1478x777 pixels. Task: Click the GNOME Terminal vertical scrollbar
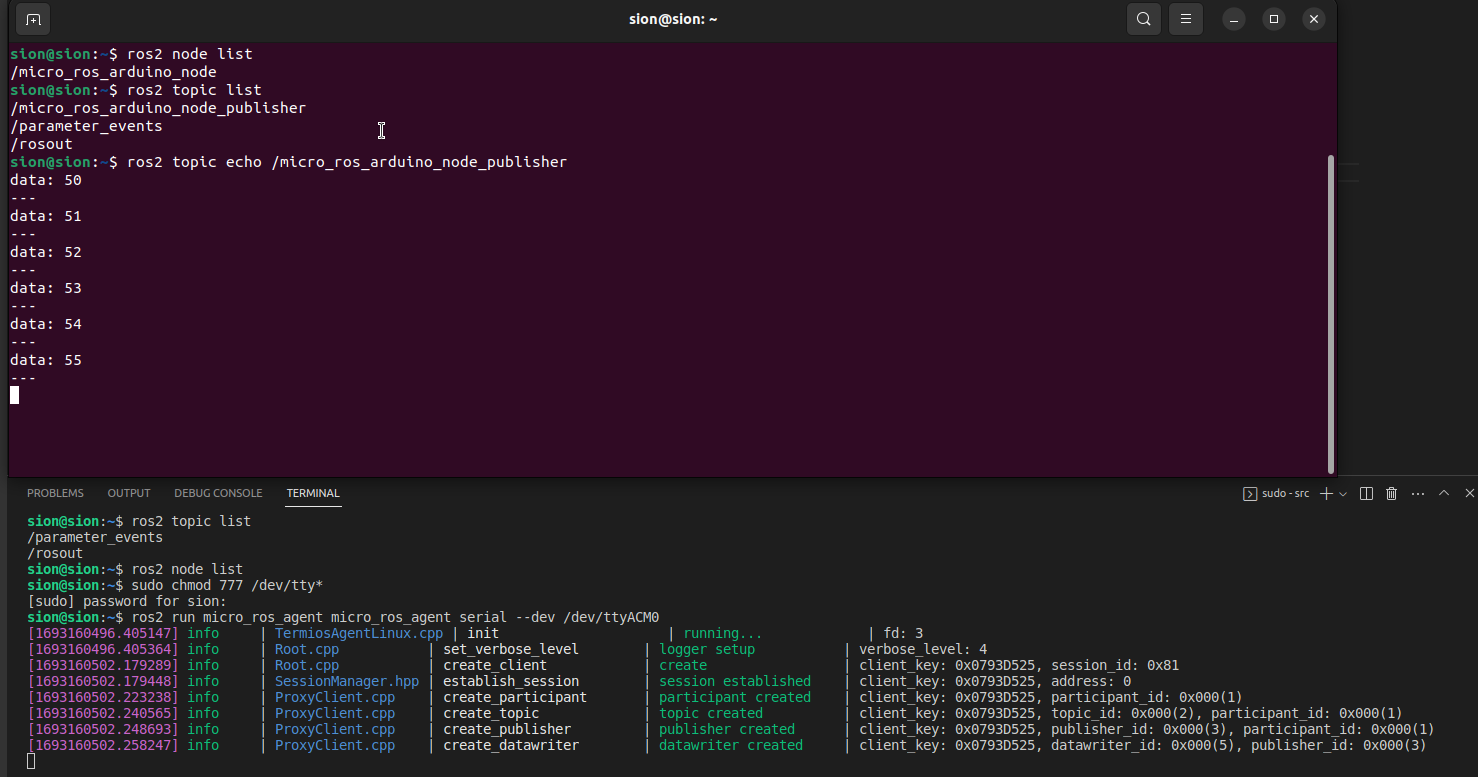click(x=1330, y=314)
